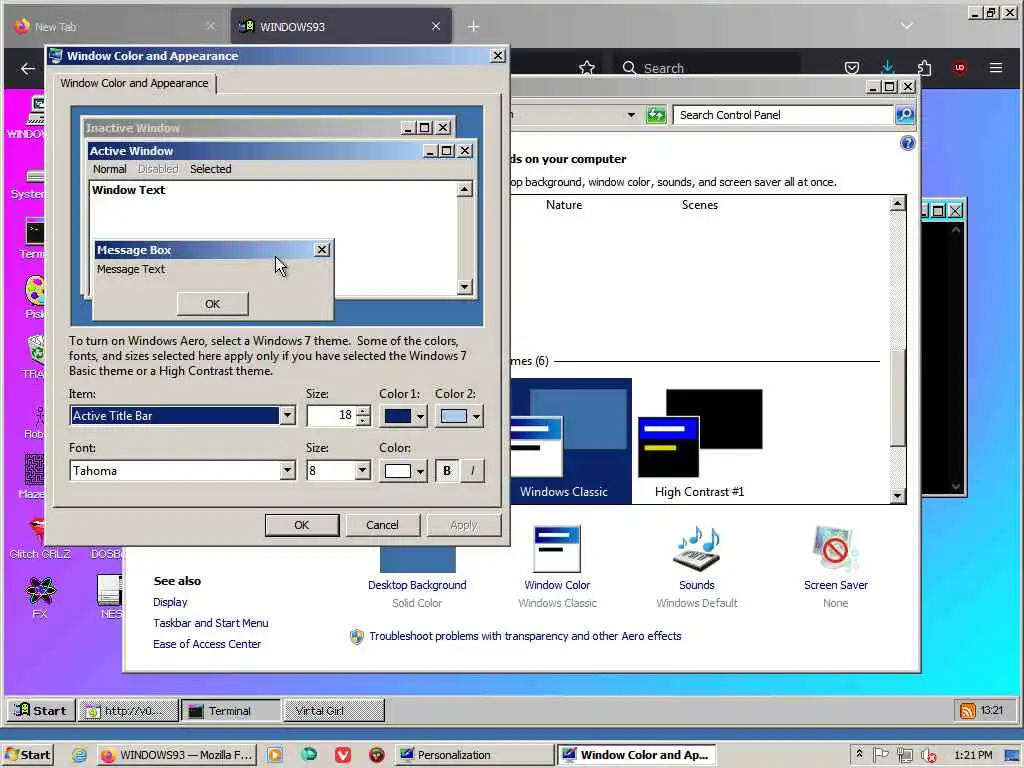Open the Firefox list all tabs chevron

(906, 26)
